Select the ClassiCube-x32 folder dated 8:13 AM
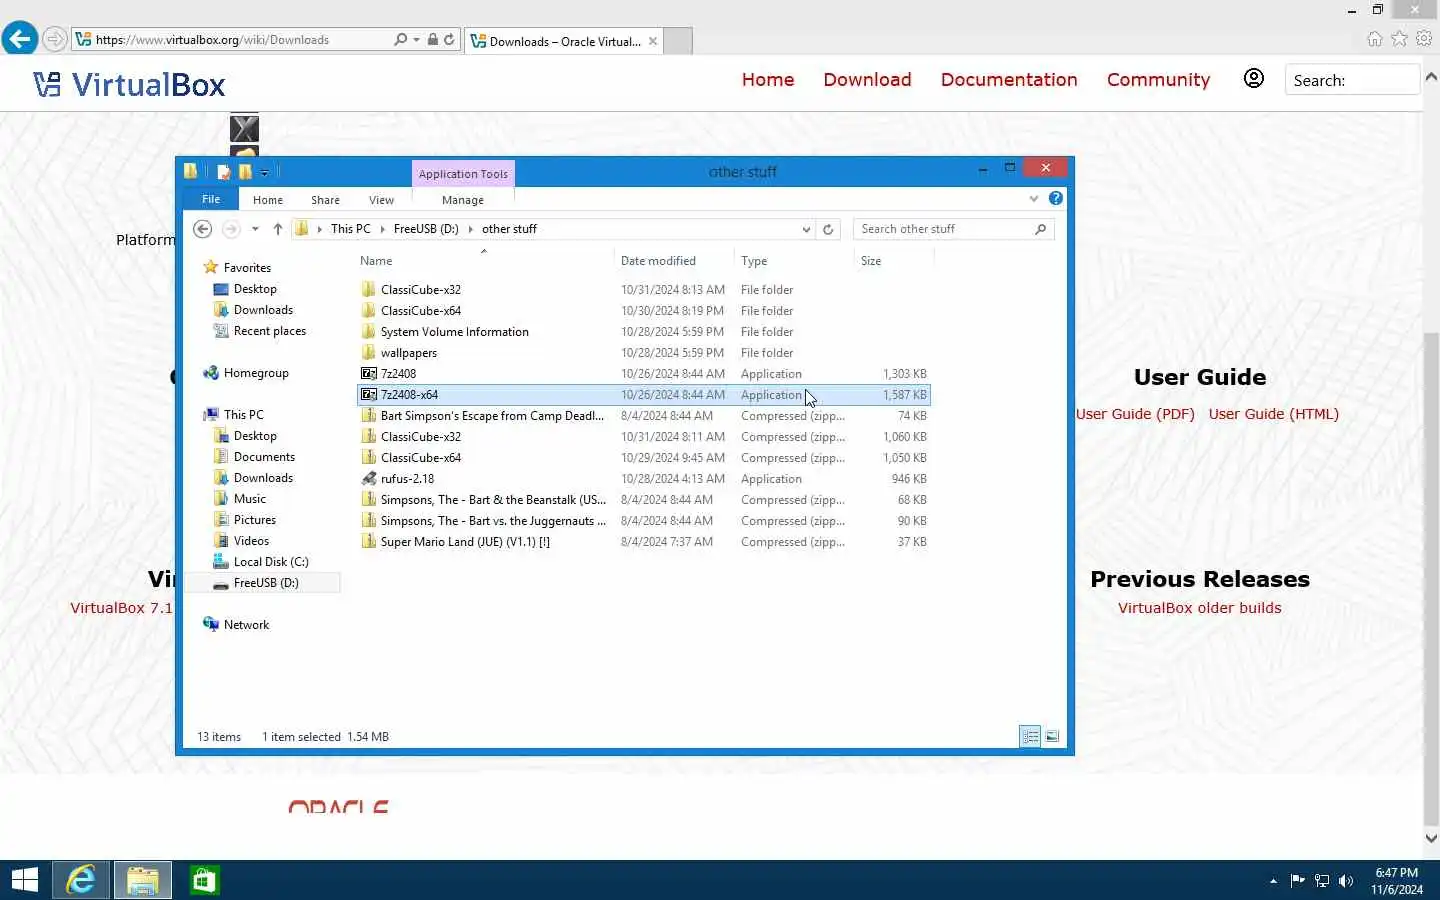Viewport: 1440px width, 900px height. click(x=644, y=290)
